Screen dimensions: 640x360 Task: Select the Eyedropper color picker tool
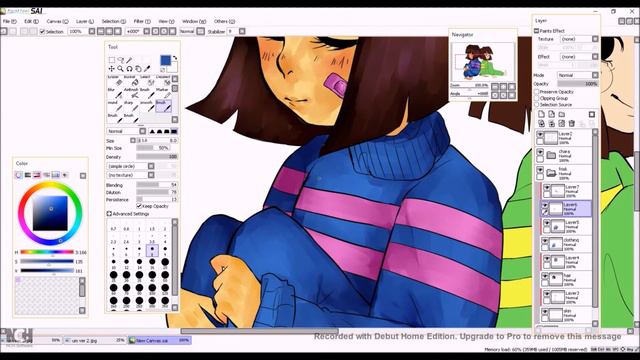[x=147, y=69]
